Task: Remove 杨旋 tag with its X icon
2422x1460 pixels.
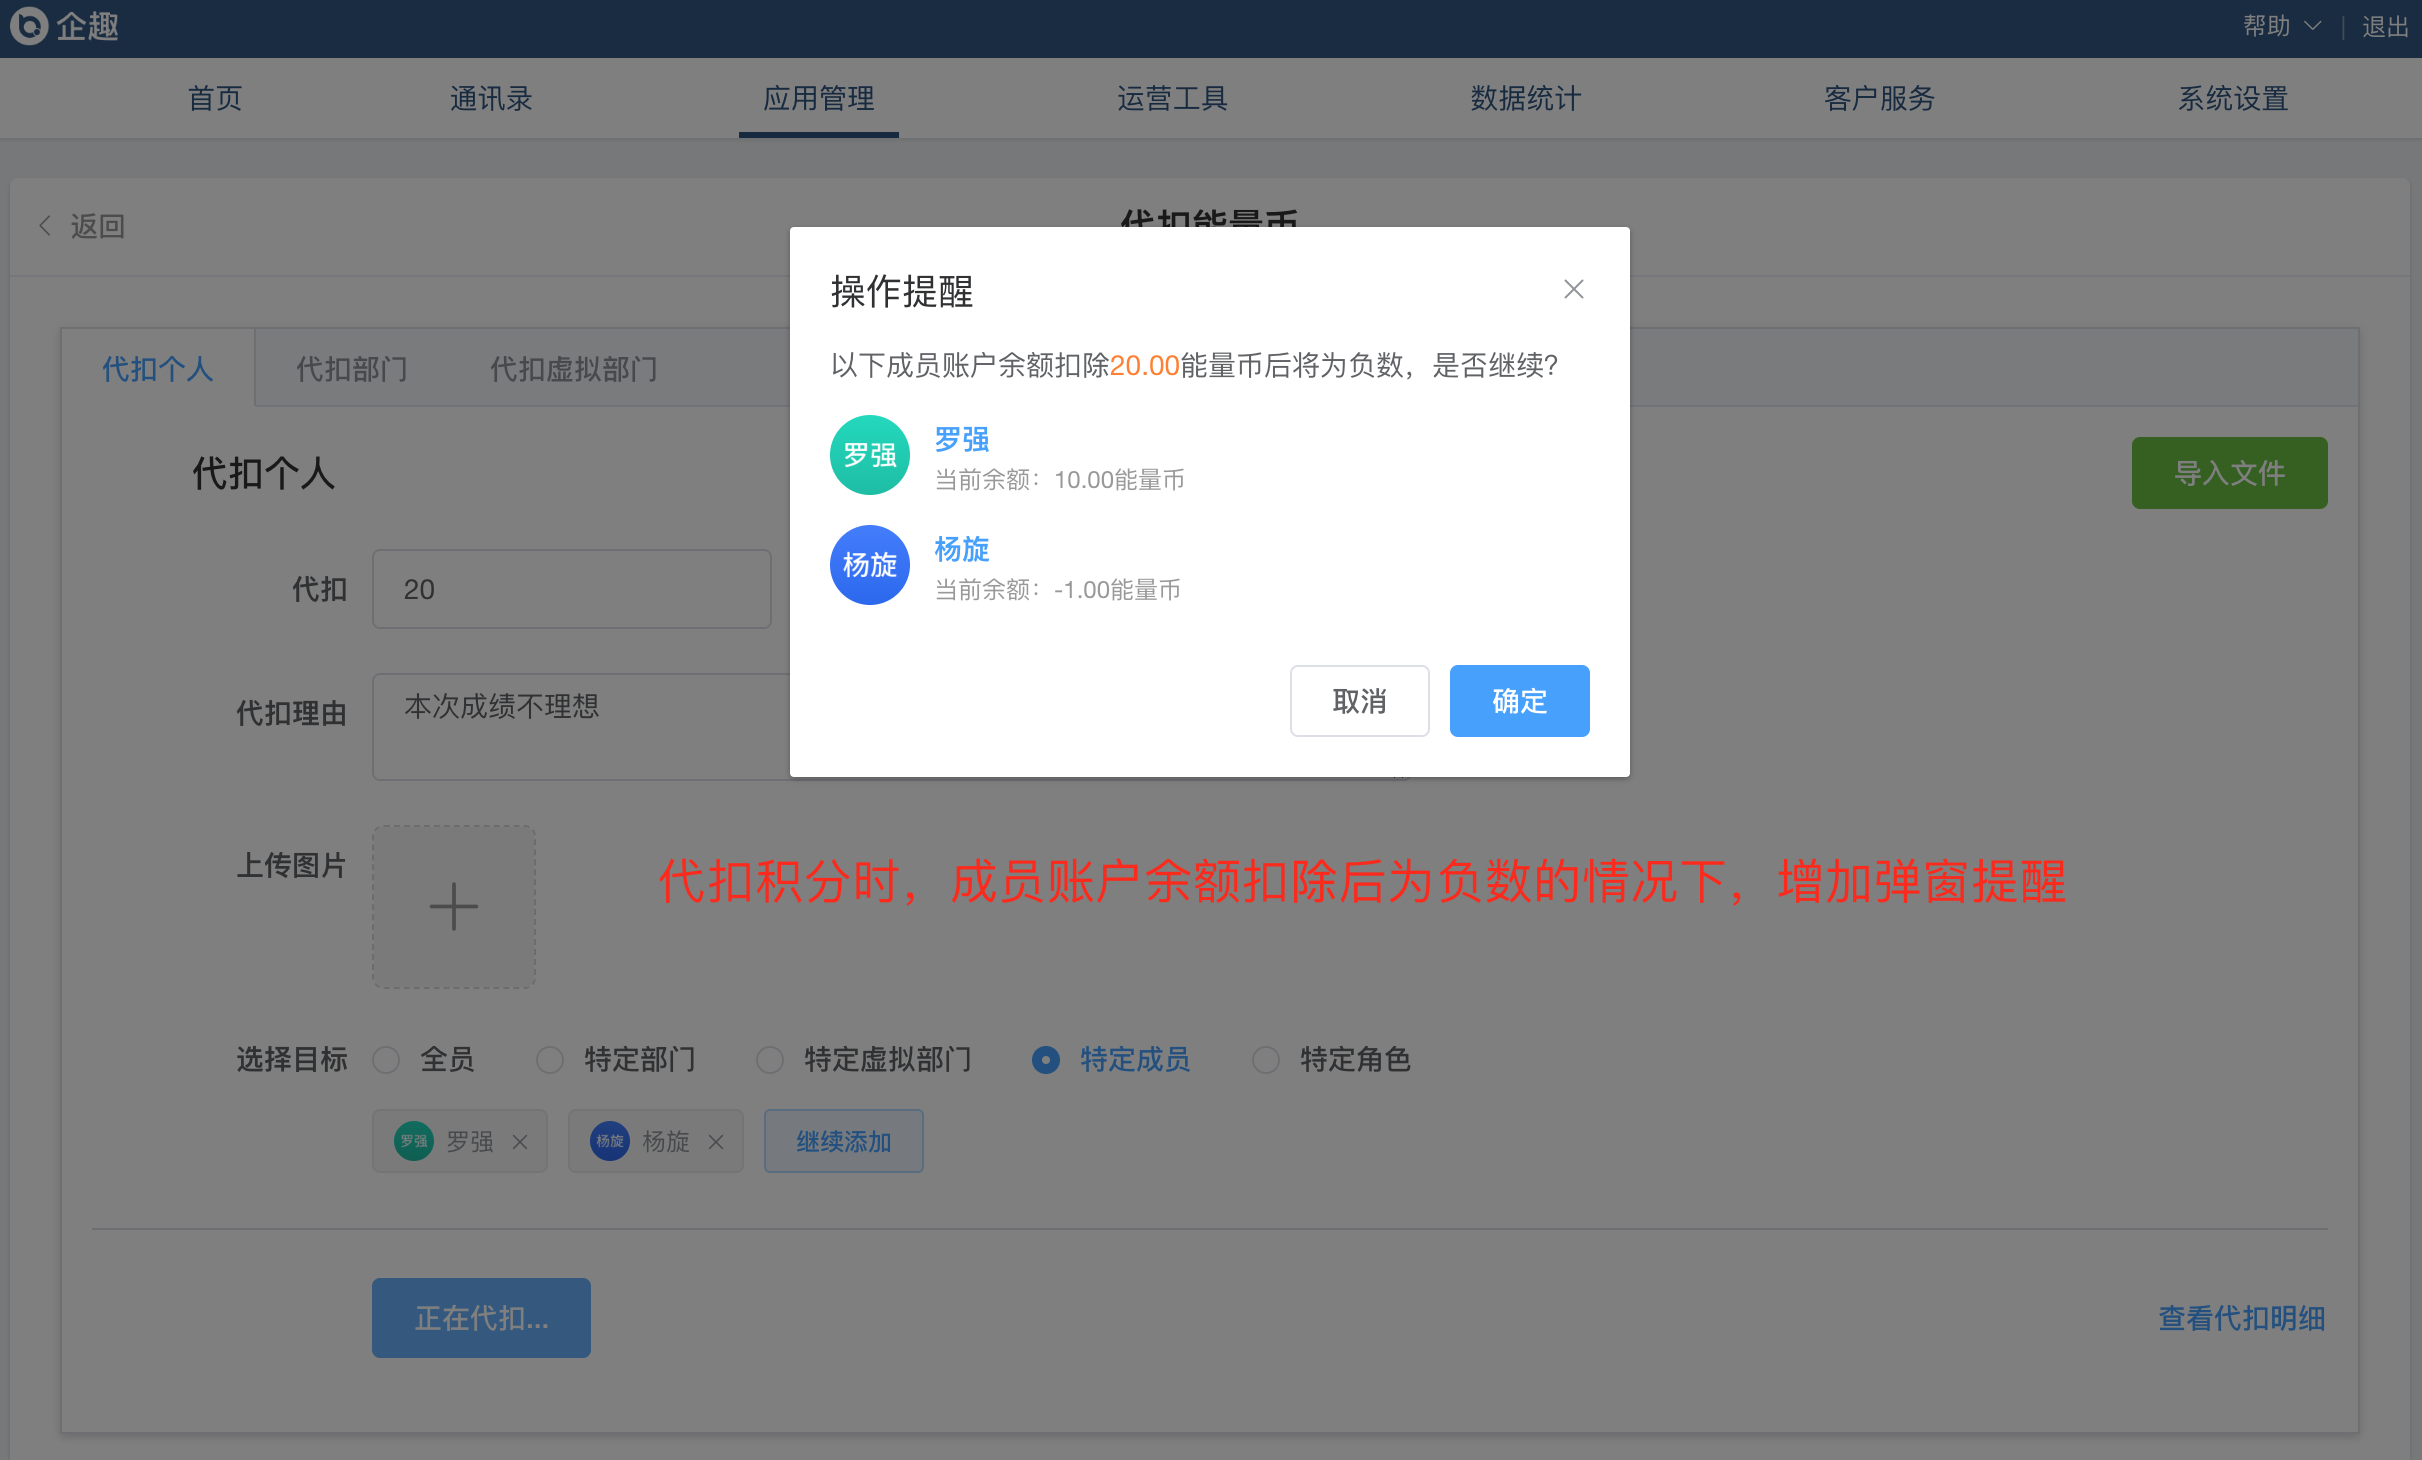Action: click(716, 1142)
